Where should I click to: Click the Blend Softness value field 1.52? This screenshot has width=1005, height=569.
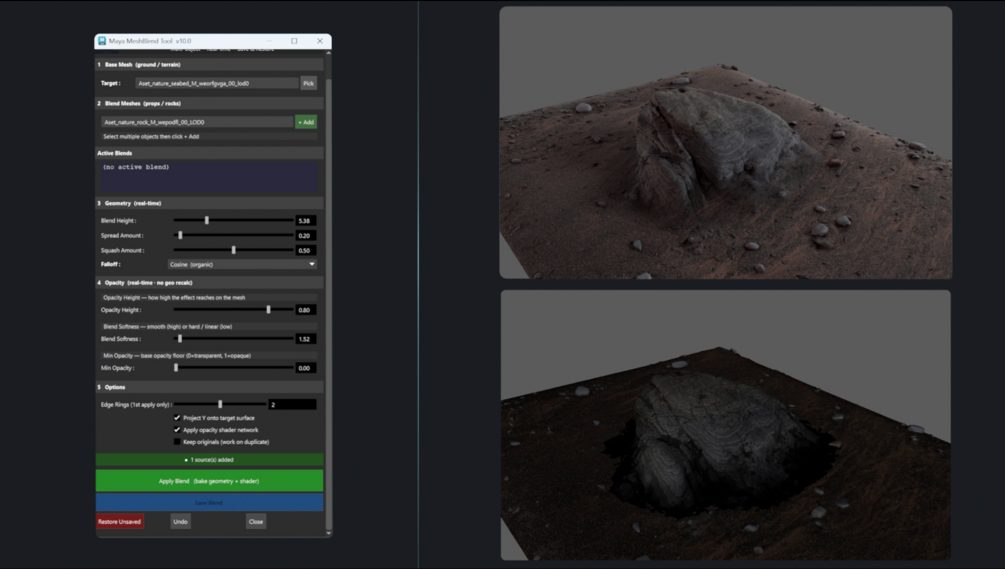tap(305, 338)
